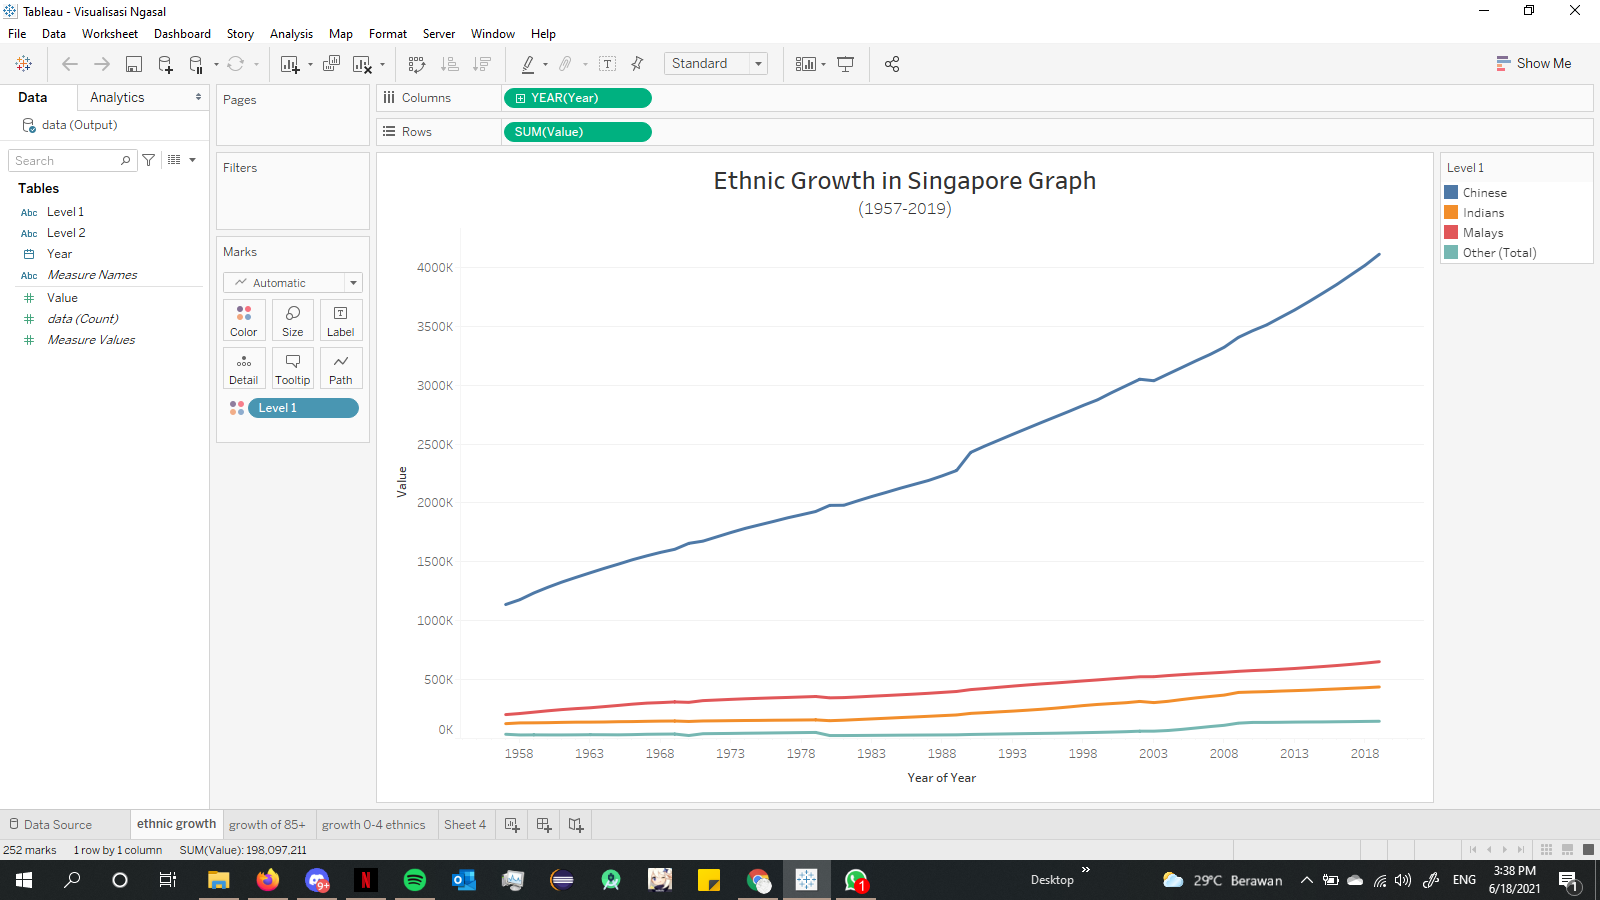Open the Path marks card
Screen dimensions: 1600x900
tap(341, 368)
